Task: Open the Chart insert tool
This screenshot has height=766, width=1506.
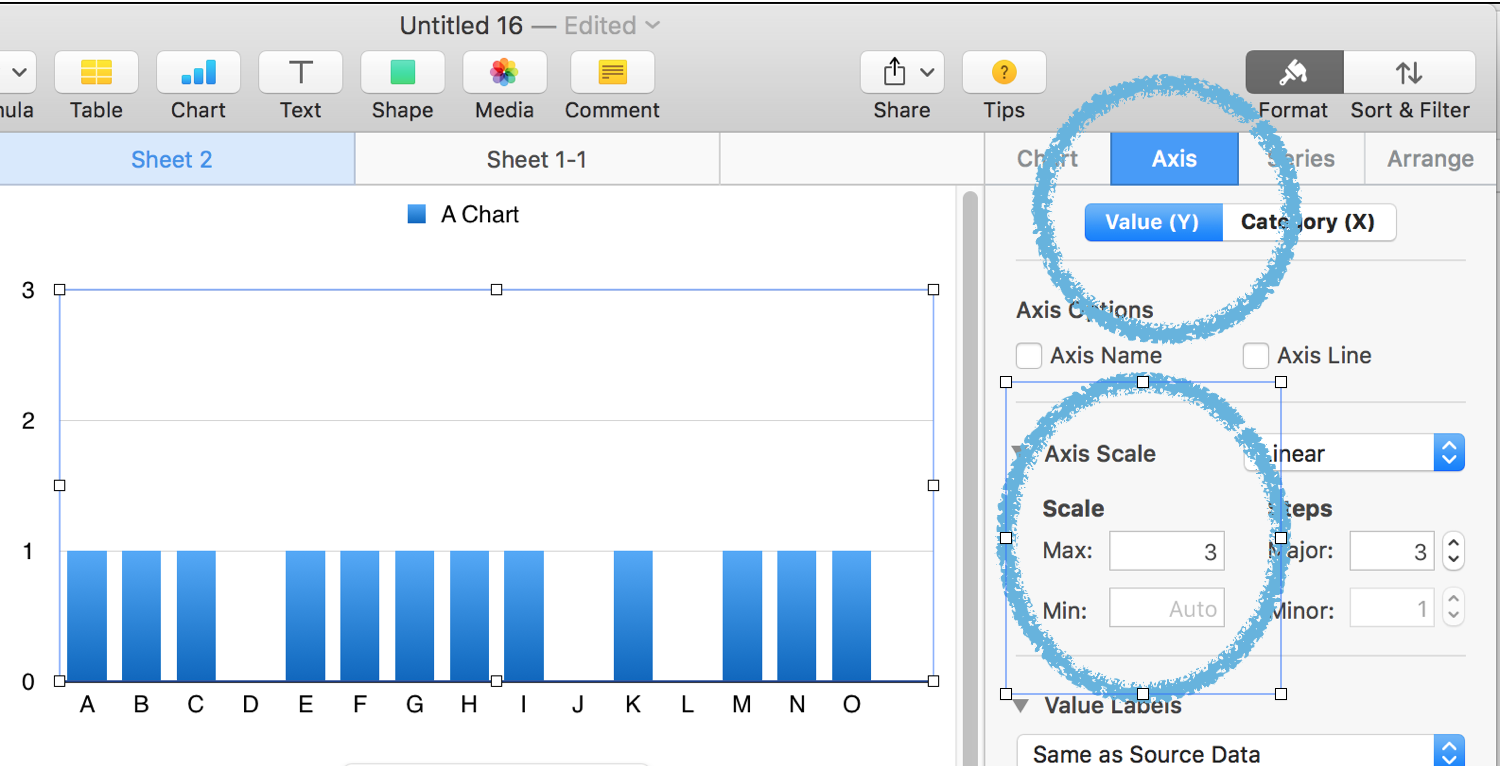Action: point(198,73)
